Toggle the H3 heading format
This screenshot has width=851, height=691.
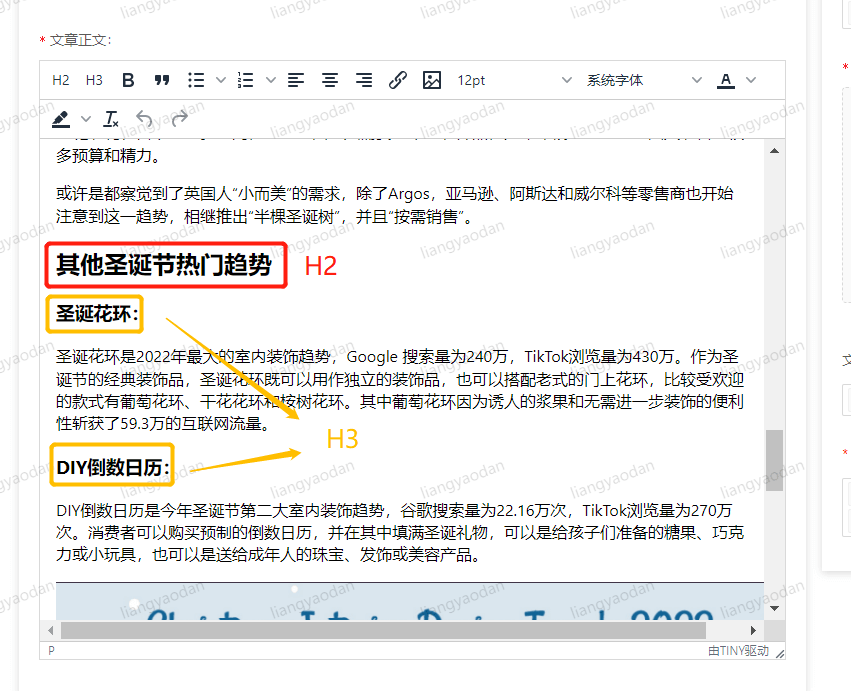point(94,80)
